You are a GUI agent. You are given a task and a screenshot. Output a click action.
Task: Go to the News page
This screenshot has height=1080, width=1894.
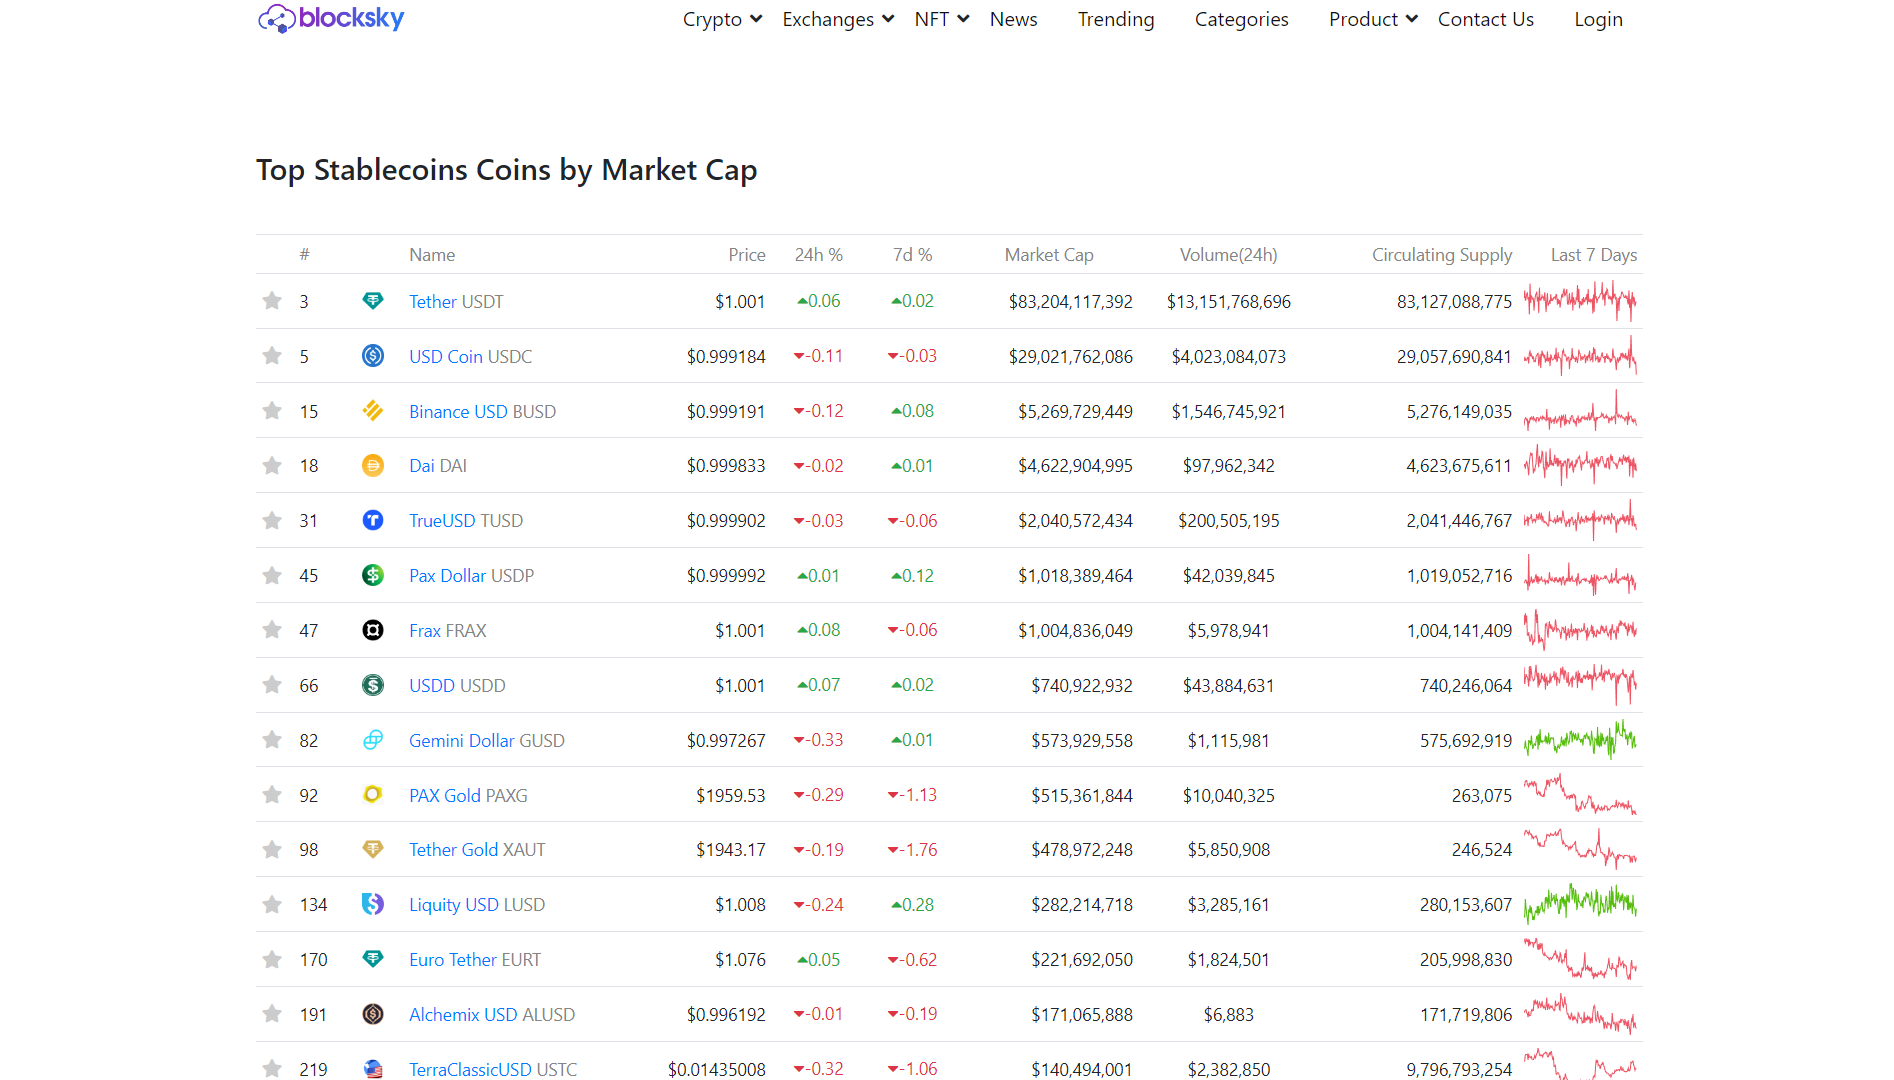1013,19
